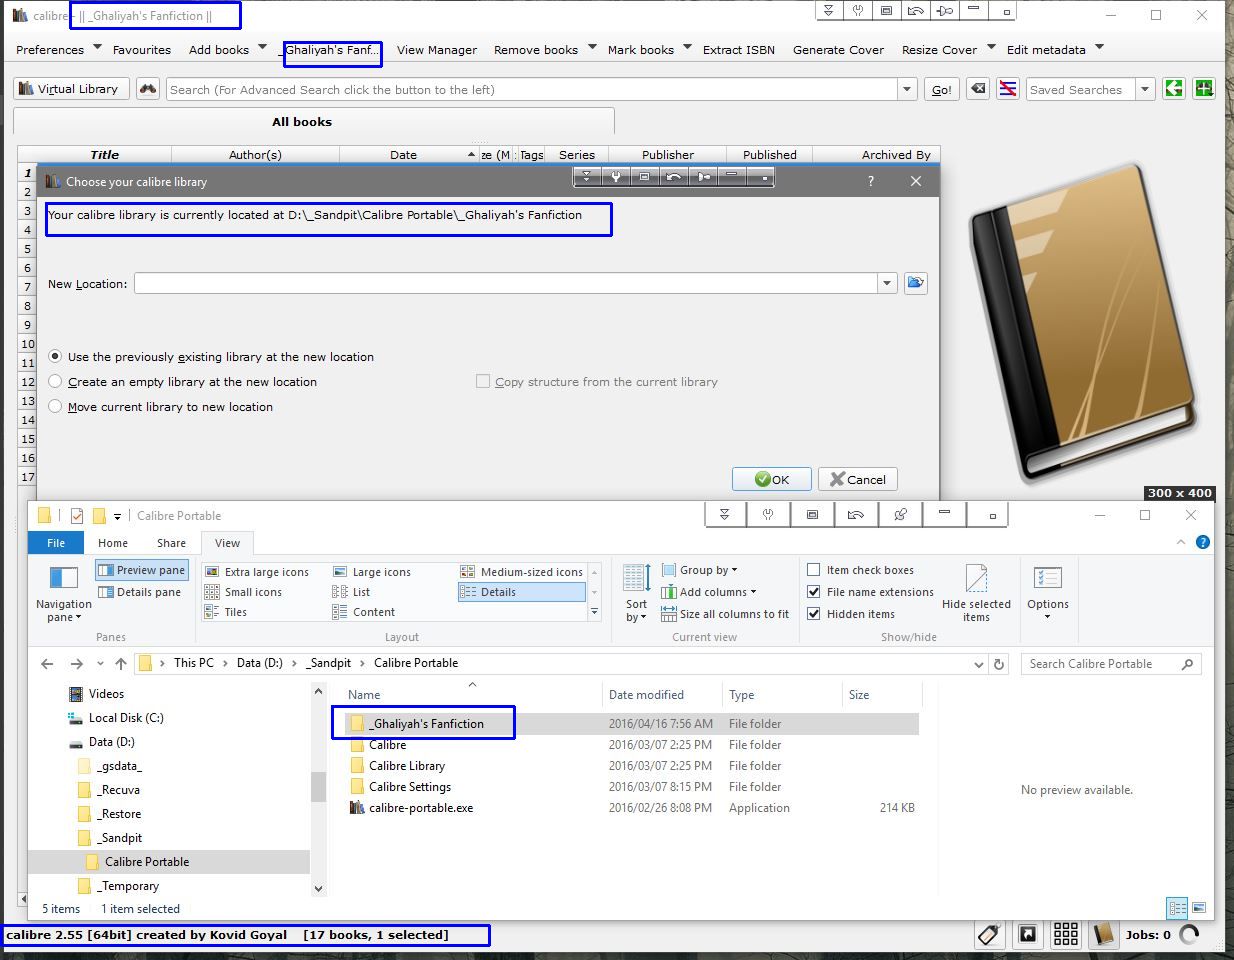
Task: Toggle cover grid icon in calibre status bar
Action: click(1065, 934)
